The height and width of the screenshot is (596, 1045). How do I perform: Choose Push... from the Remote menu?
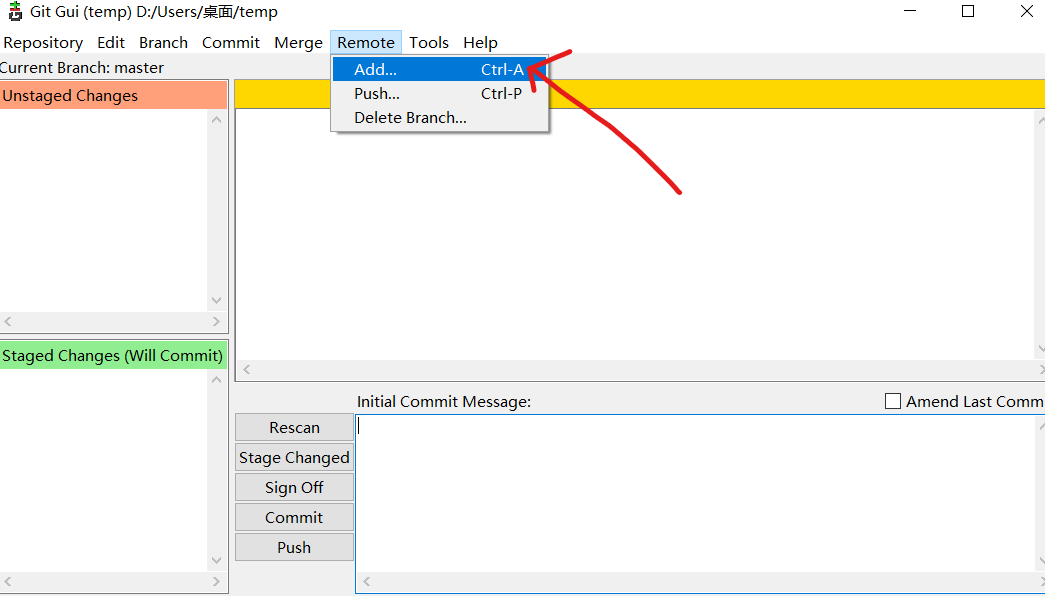click(440, 93)
